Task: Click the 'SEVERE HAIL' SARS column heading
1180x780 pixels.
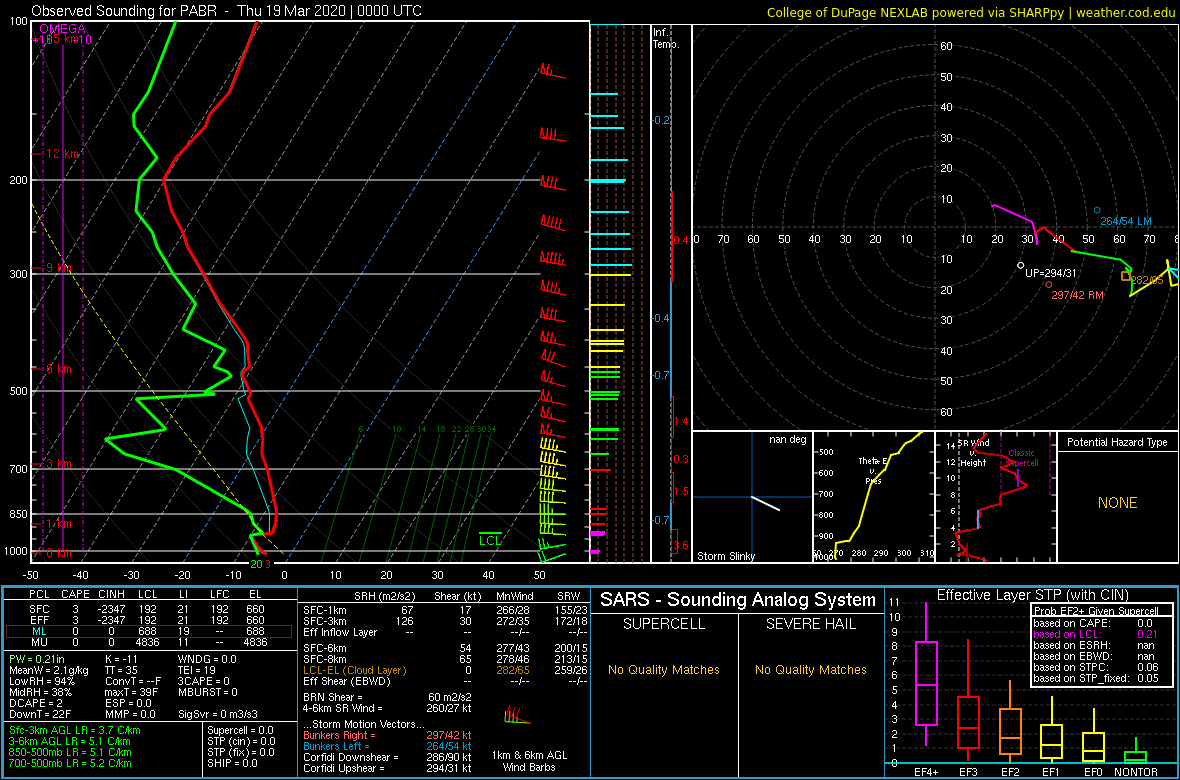Action: (811, 624)
